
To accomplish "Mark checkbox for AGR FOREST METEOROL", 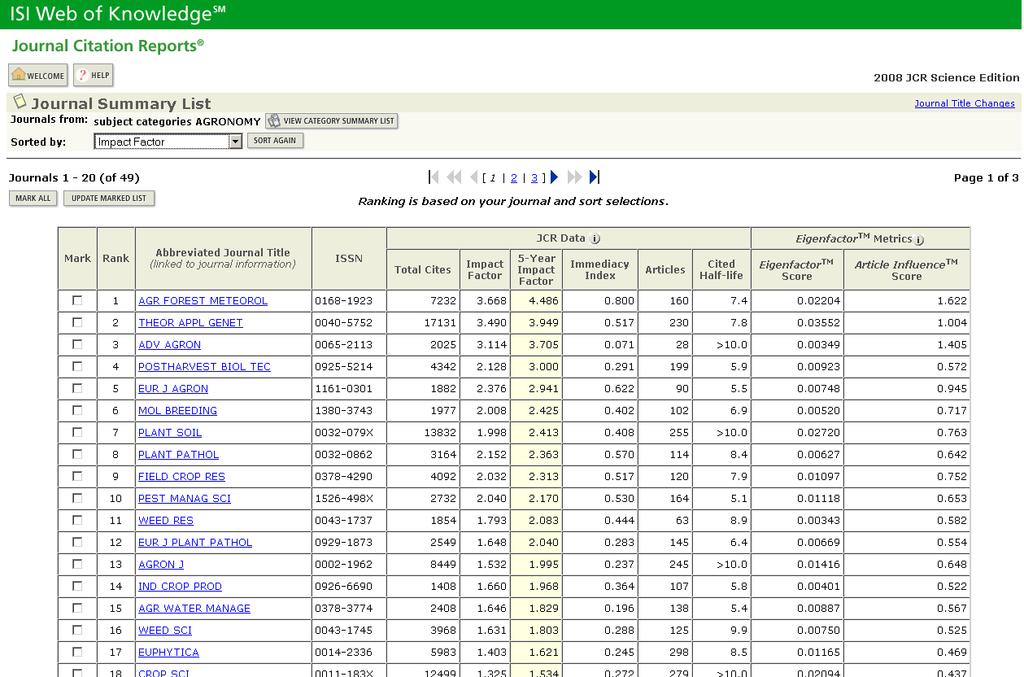I will tap(77, 300).
